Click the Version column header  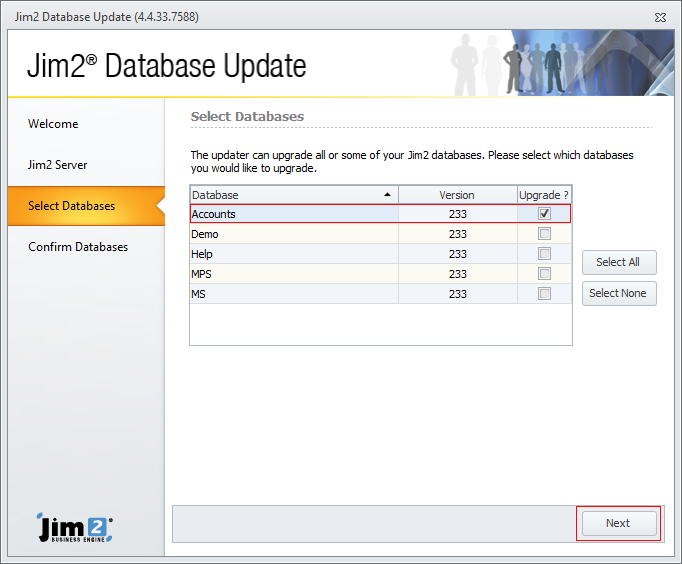coord(458,195)
